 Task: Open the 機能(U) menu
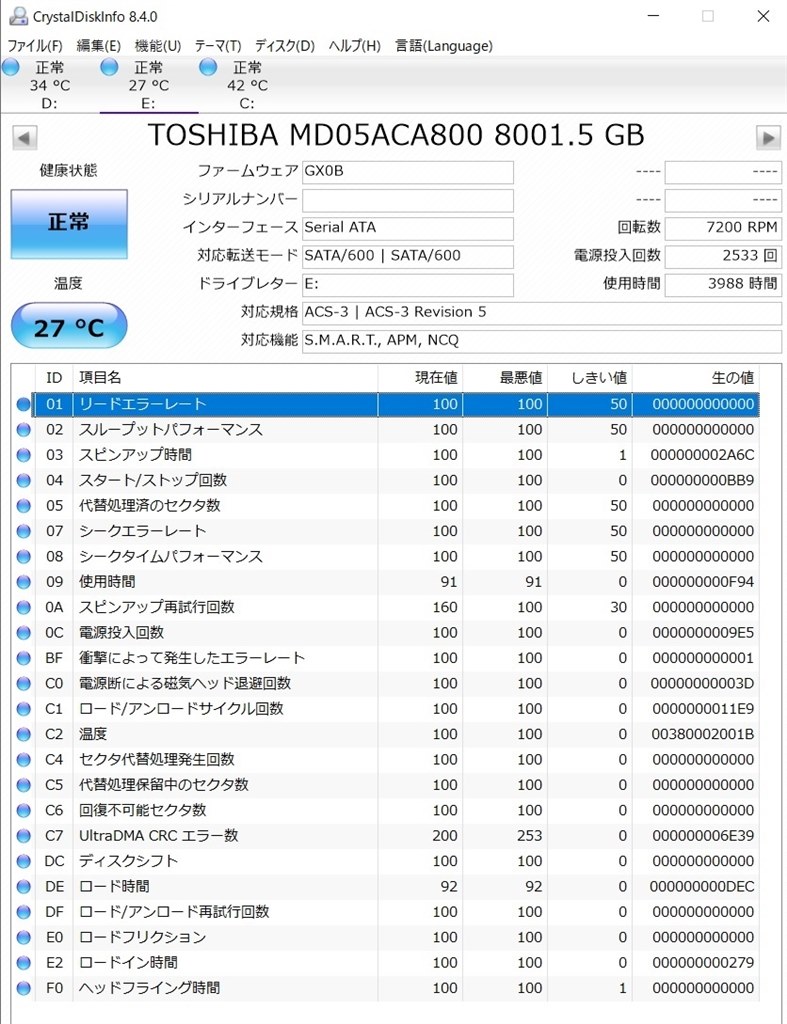click(157, 46)
